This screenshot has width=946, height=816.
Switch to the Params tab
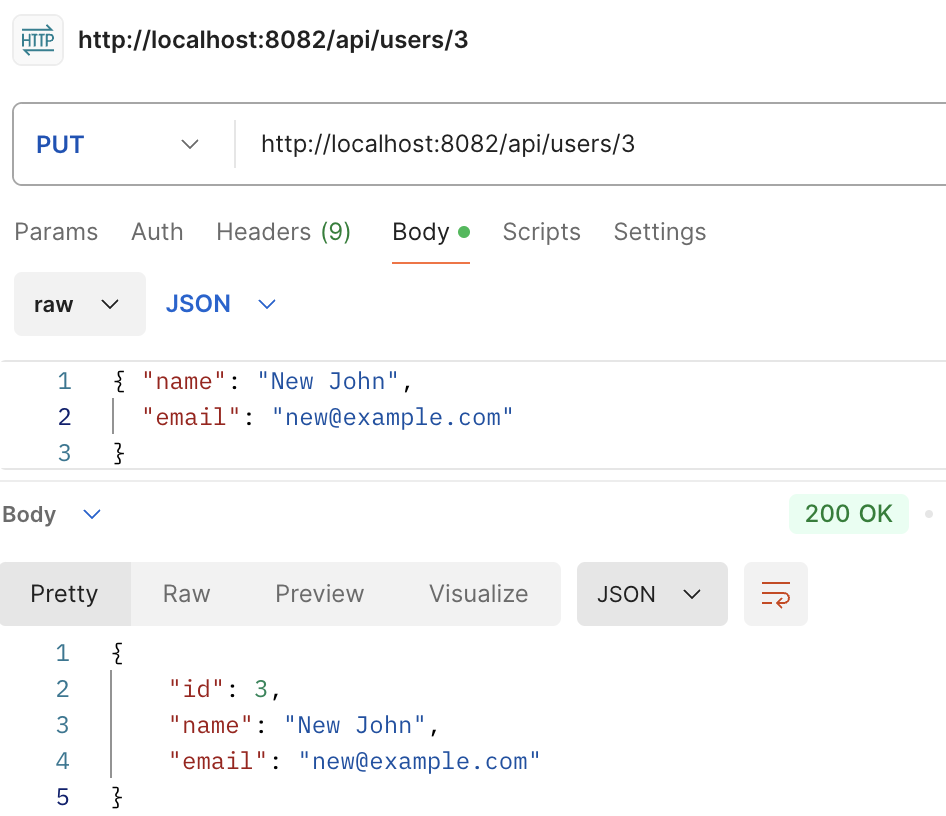56,232
